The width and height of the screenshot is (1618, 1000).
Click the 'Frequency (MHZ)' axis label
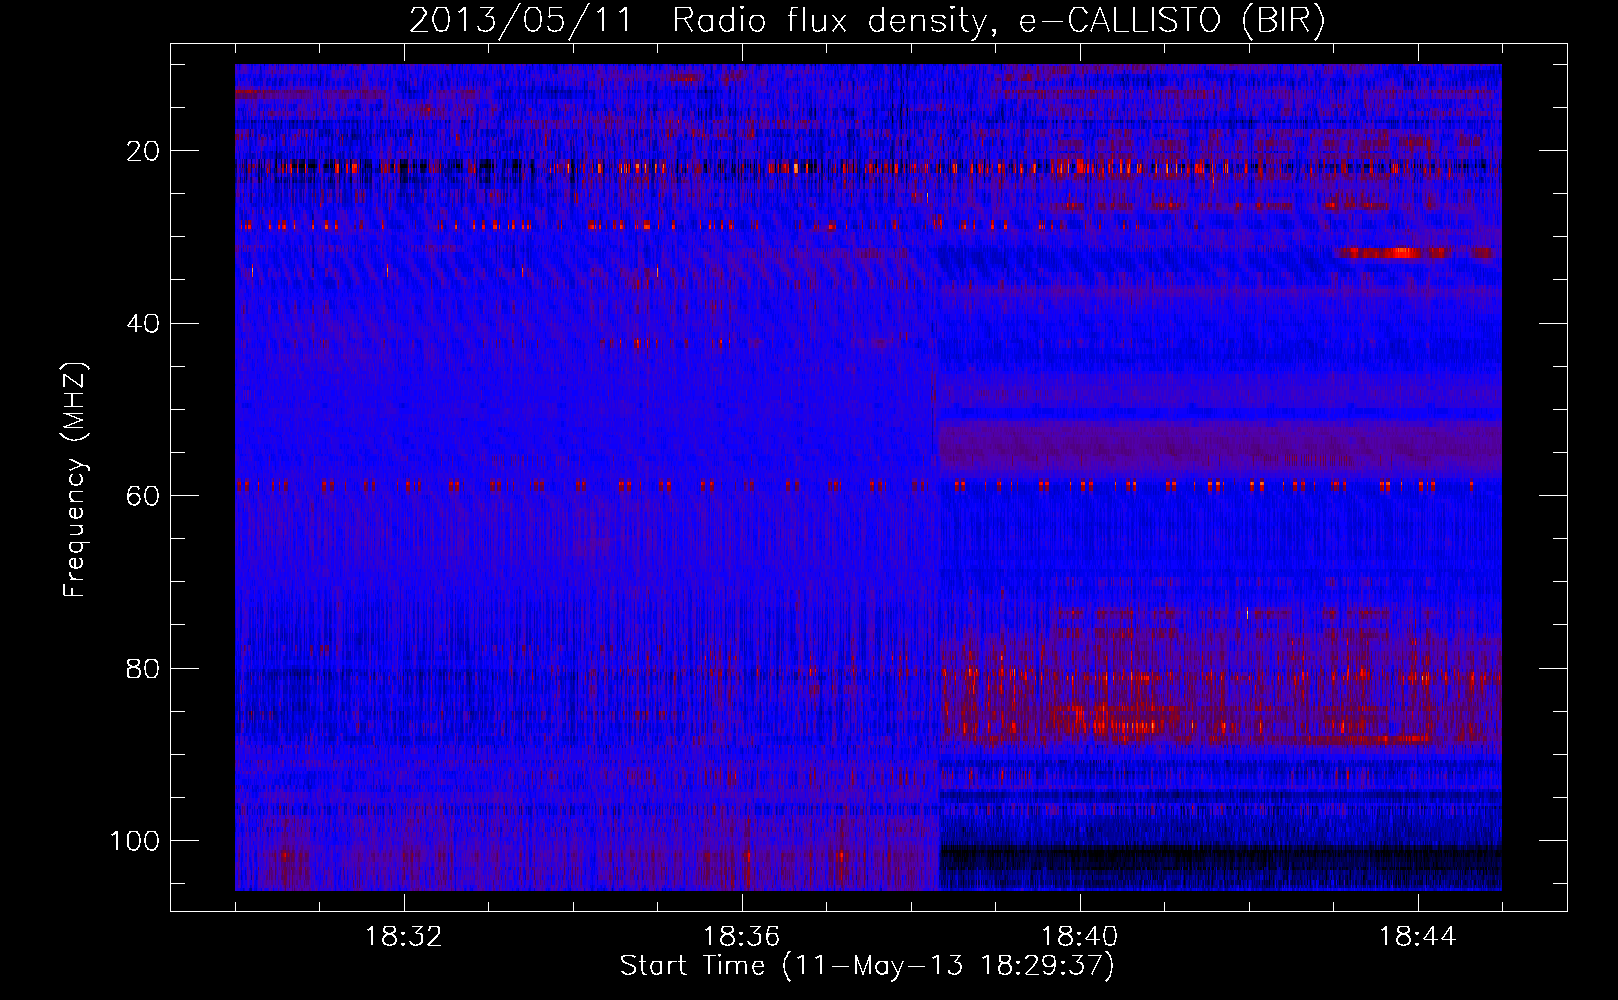(x=76, y=480)
